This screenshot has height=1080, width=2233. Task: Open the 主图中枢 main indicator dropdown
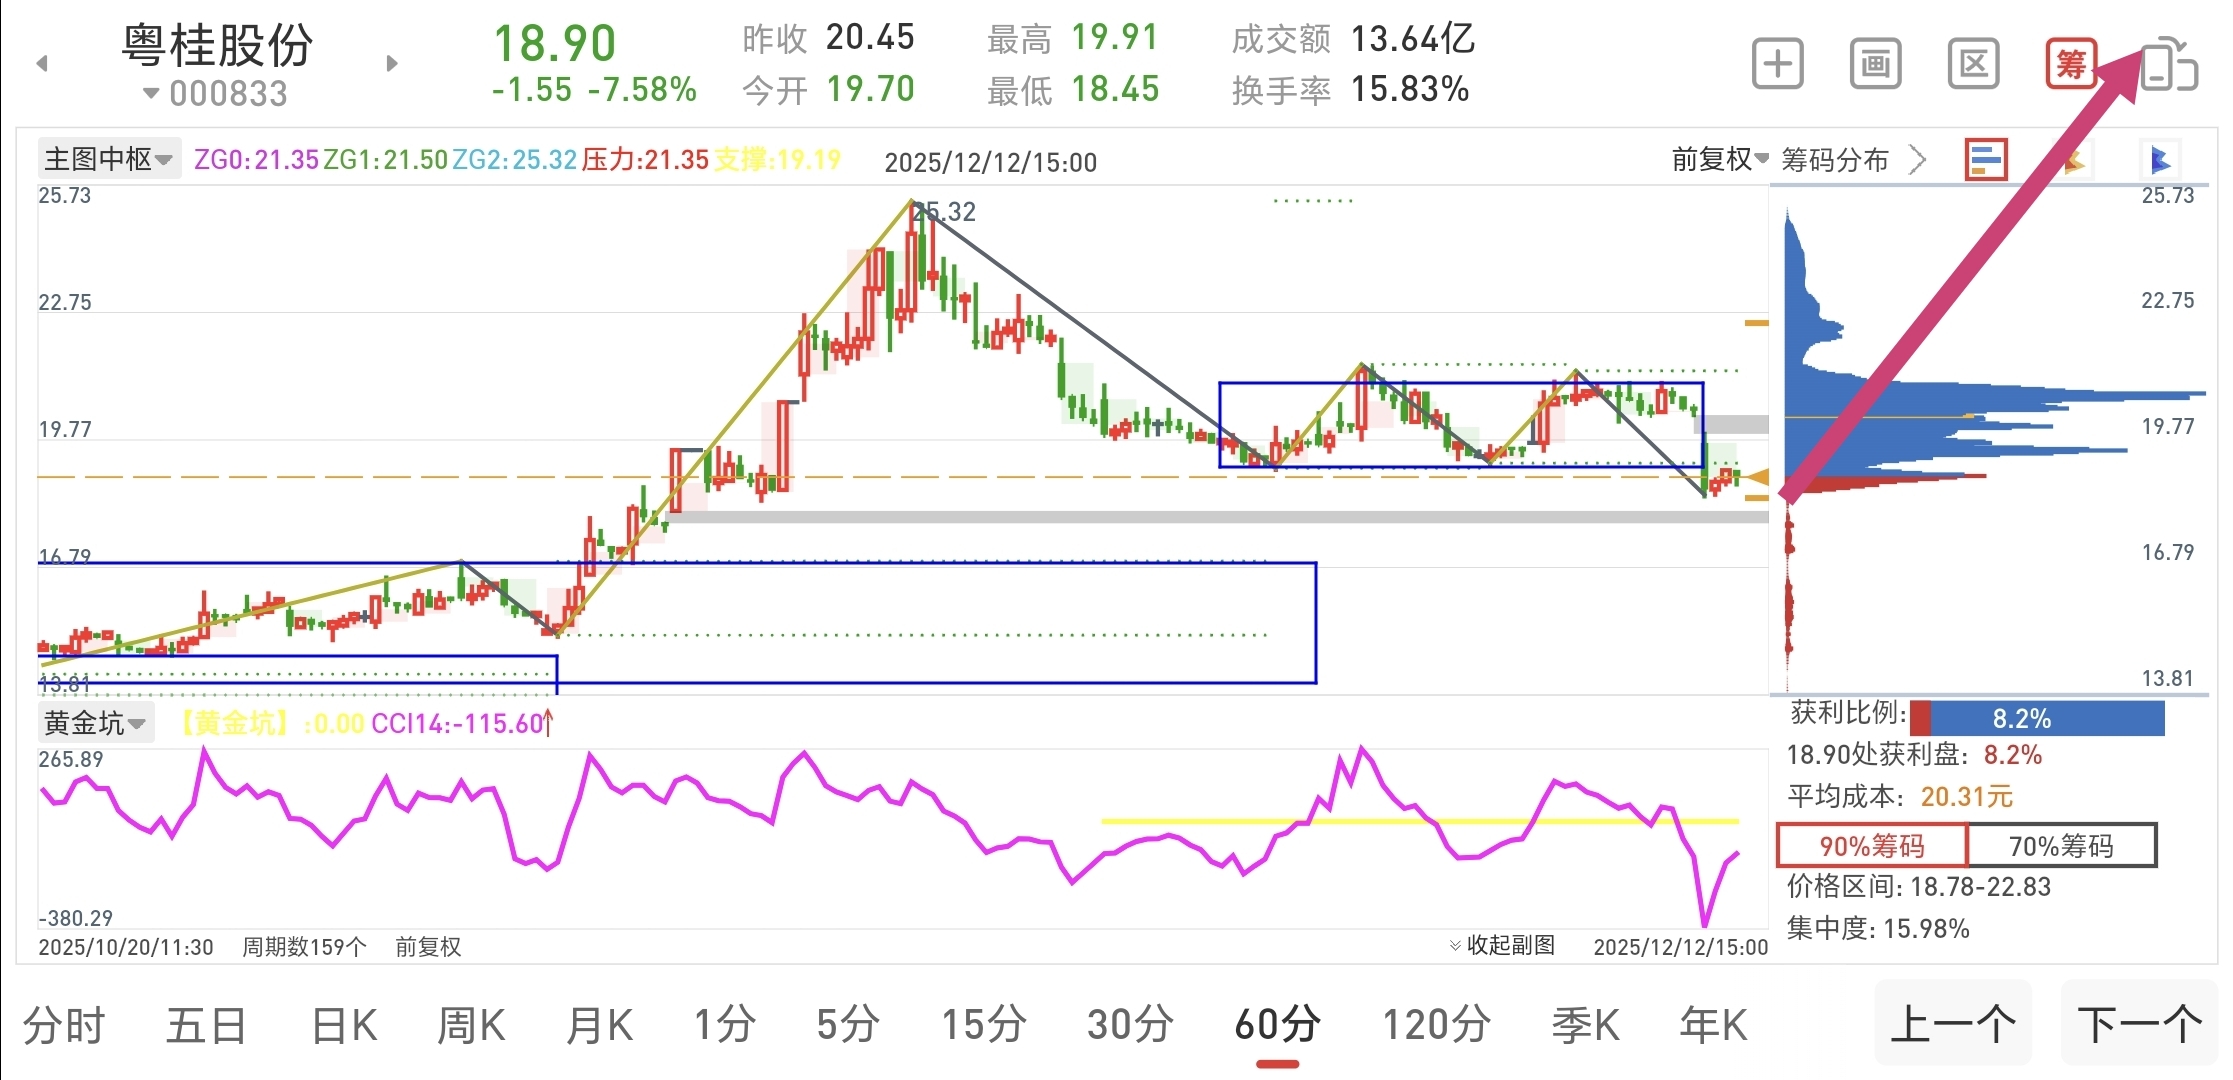(108, 159)
